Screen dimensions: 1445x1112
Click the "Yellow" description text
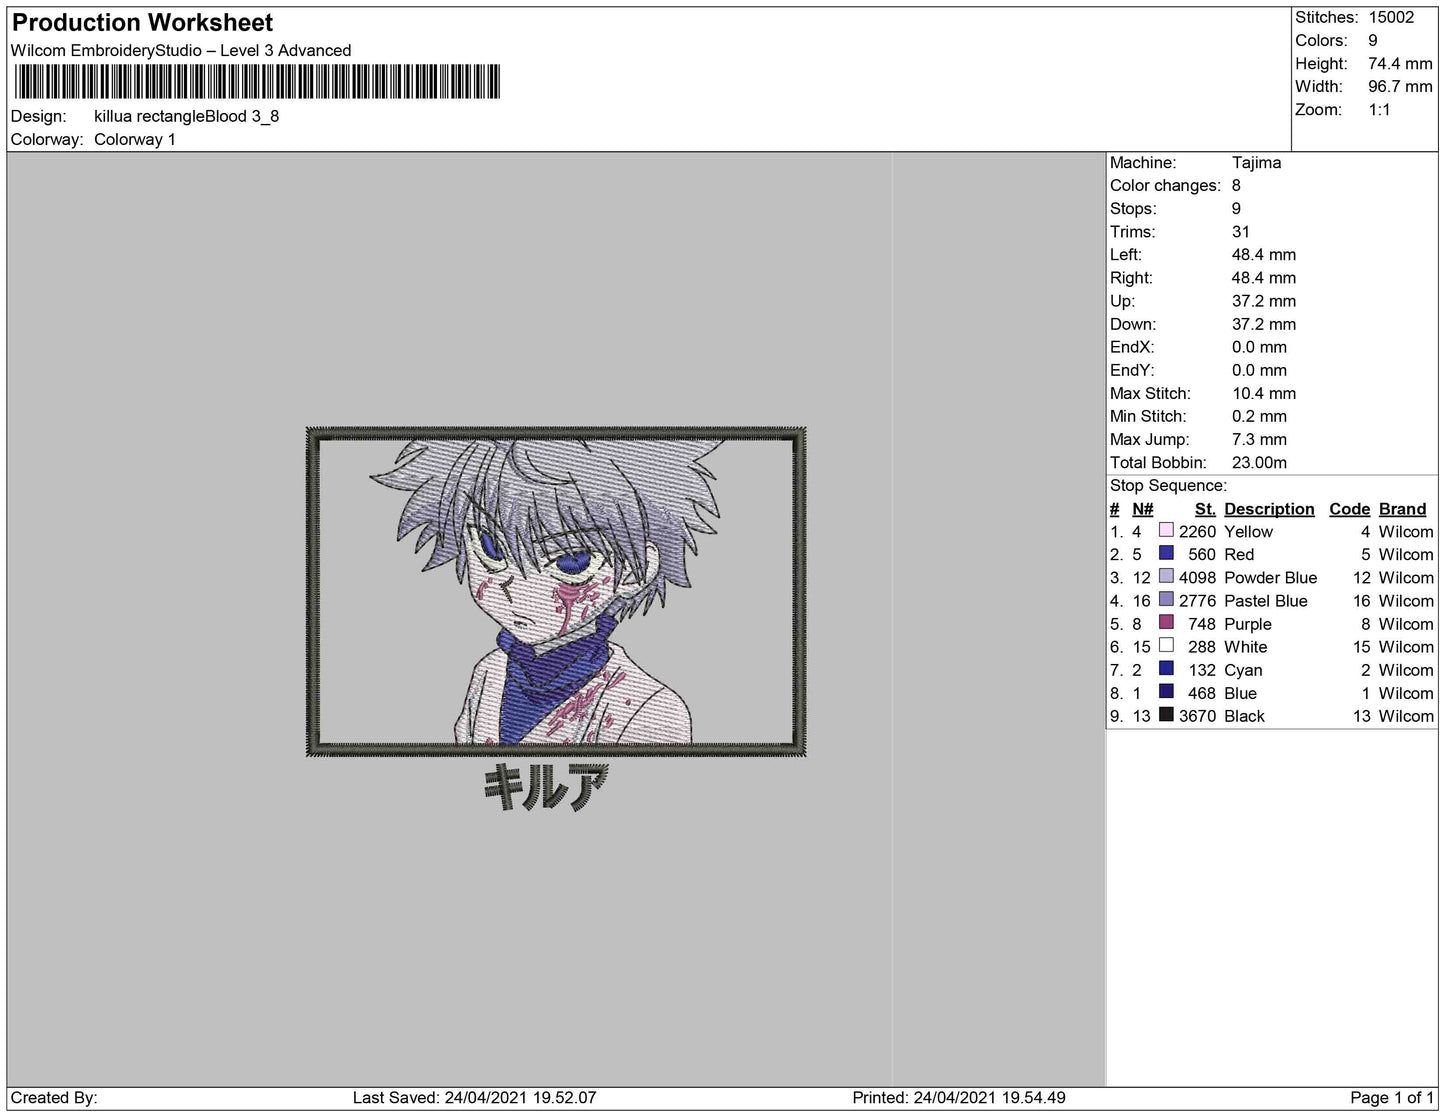point(1248,531)
